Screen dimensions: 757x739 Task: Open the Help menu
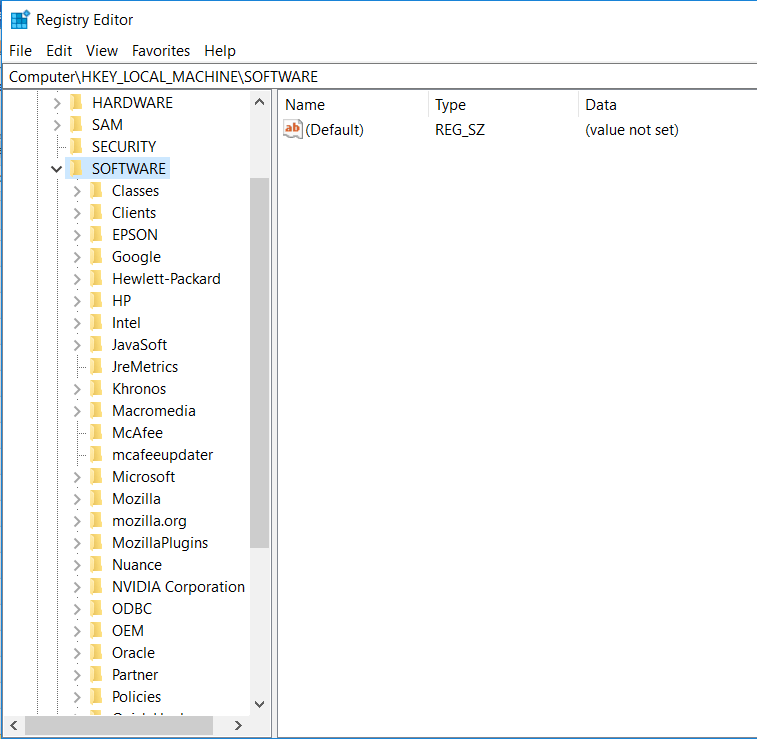tap(220, 51)
